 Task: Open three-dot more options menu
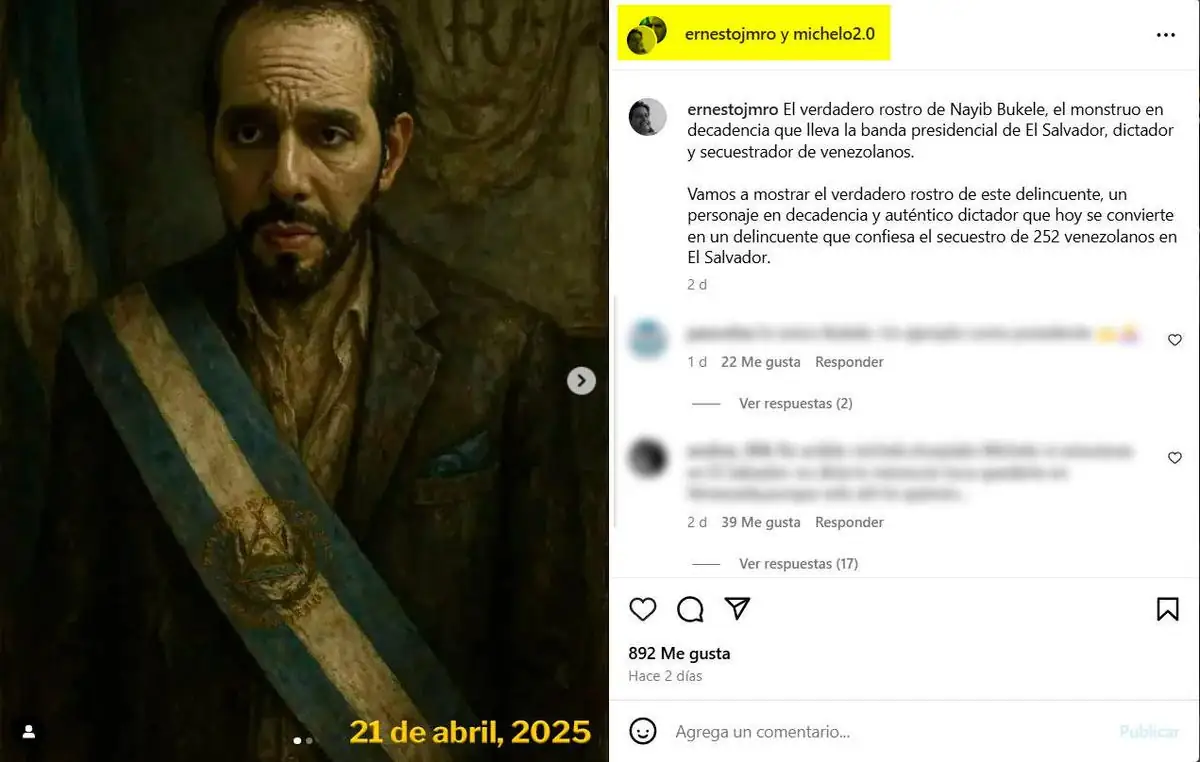coord(1165,35)
